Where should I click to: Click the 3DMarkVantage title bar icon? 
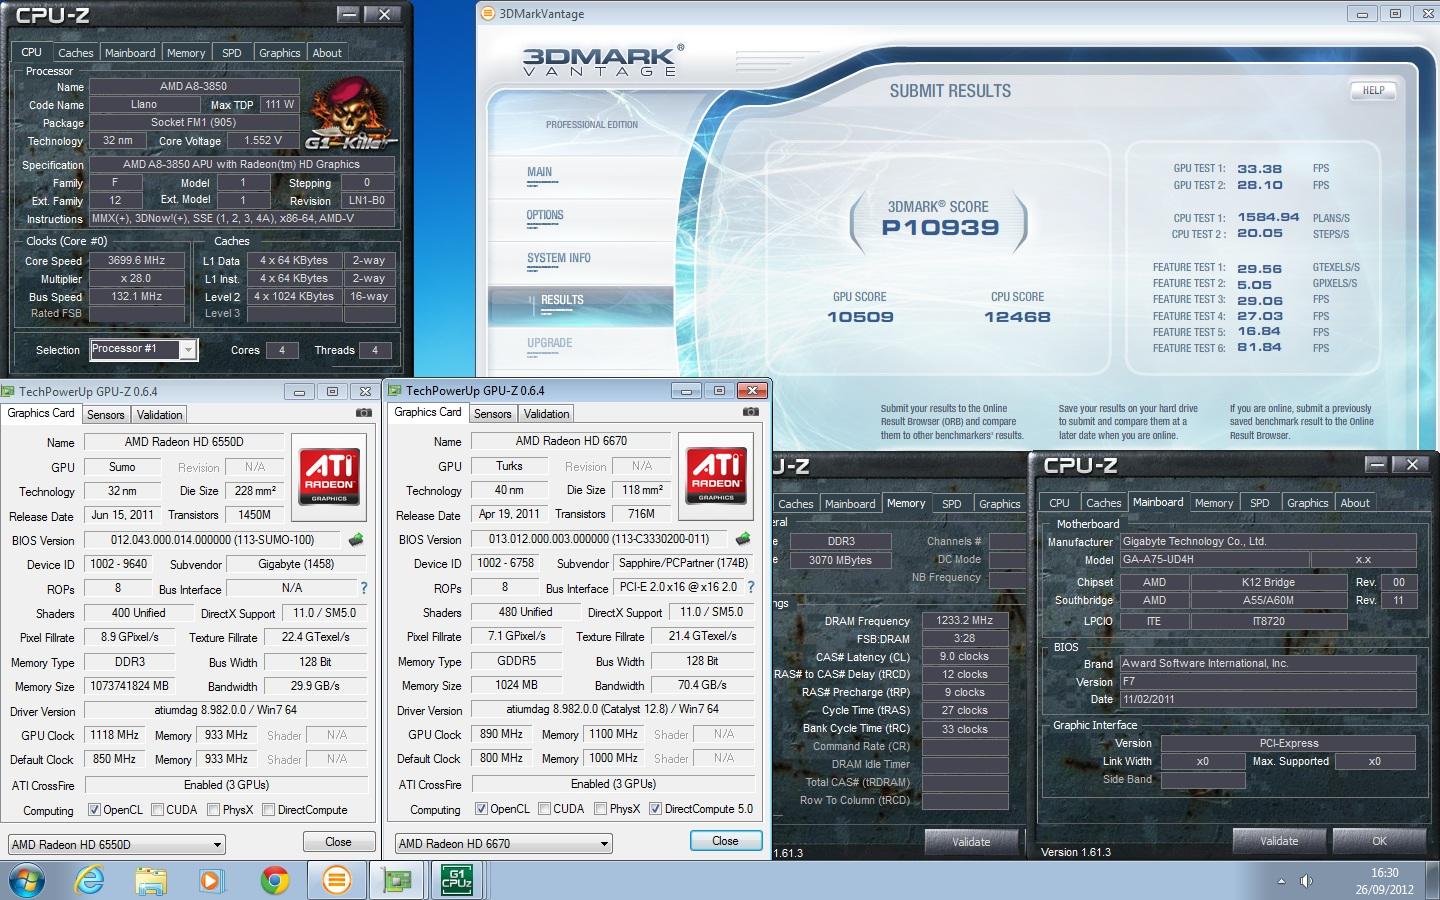(x=488, y=13)
